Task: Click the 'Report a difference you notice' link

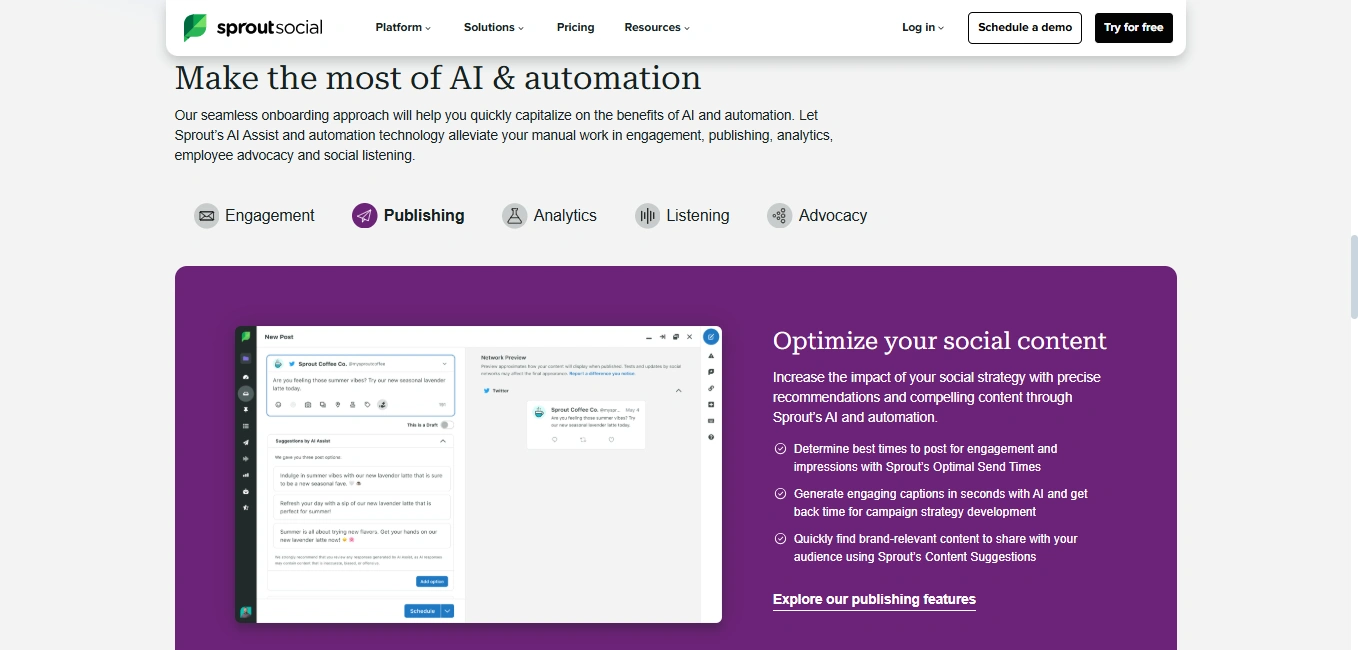Action: (602, 374)
